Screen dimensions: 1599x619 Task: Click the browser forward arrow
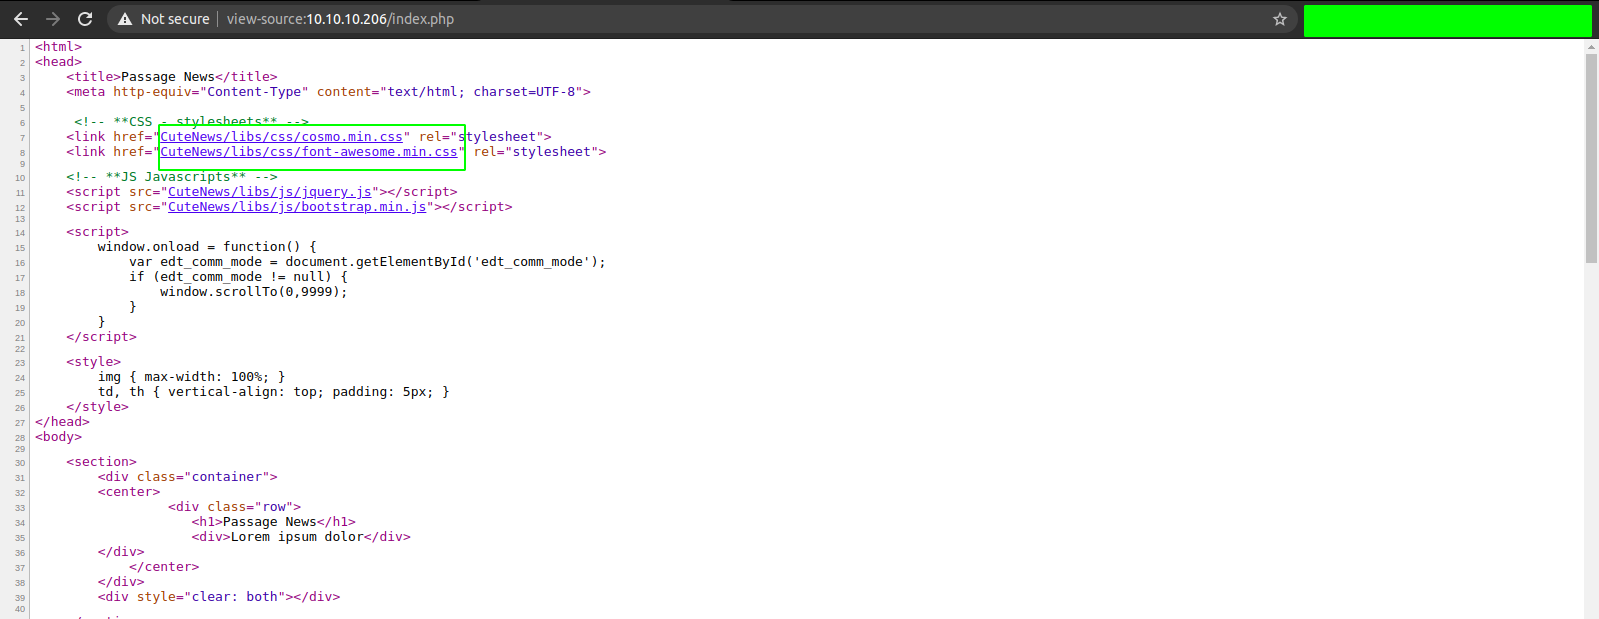[53, 19]
